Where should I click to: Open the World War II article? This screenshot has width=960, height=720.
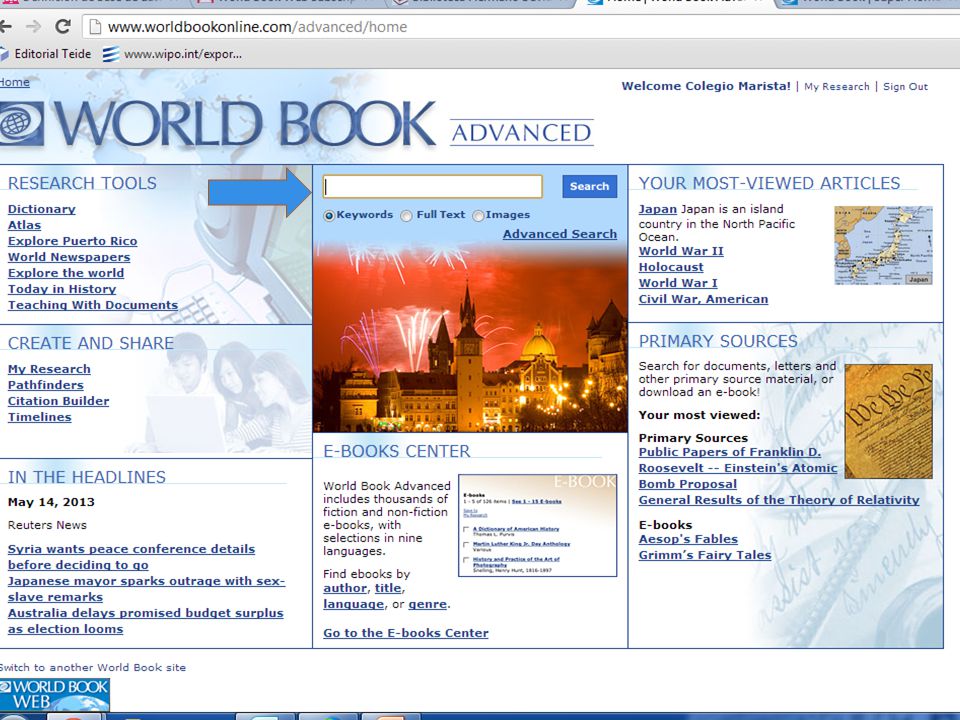681,250
